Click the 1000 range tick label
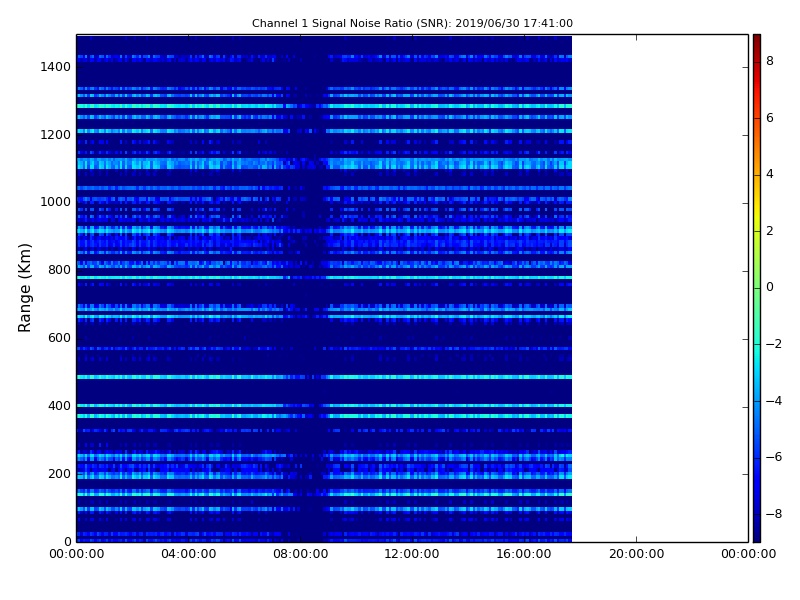 (55, 202)
